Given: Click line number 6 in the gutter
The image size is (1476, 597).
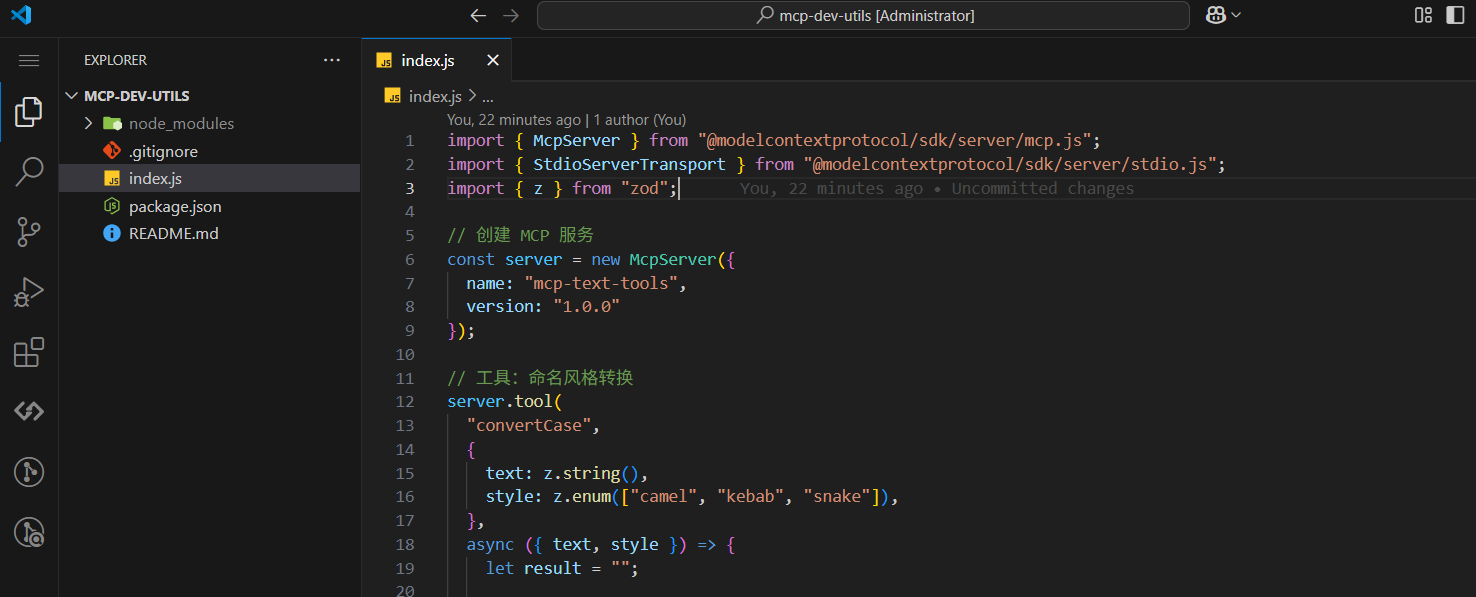Looking at the screenshot, I should click(410, 259).
